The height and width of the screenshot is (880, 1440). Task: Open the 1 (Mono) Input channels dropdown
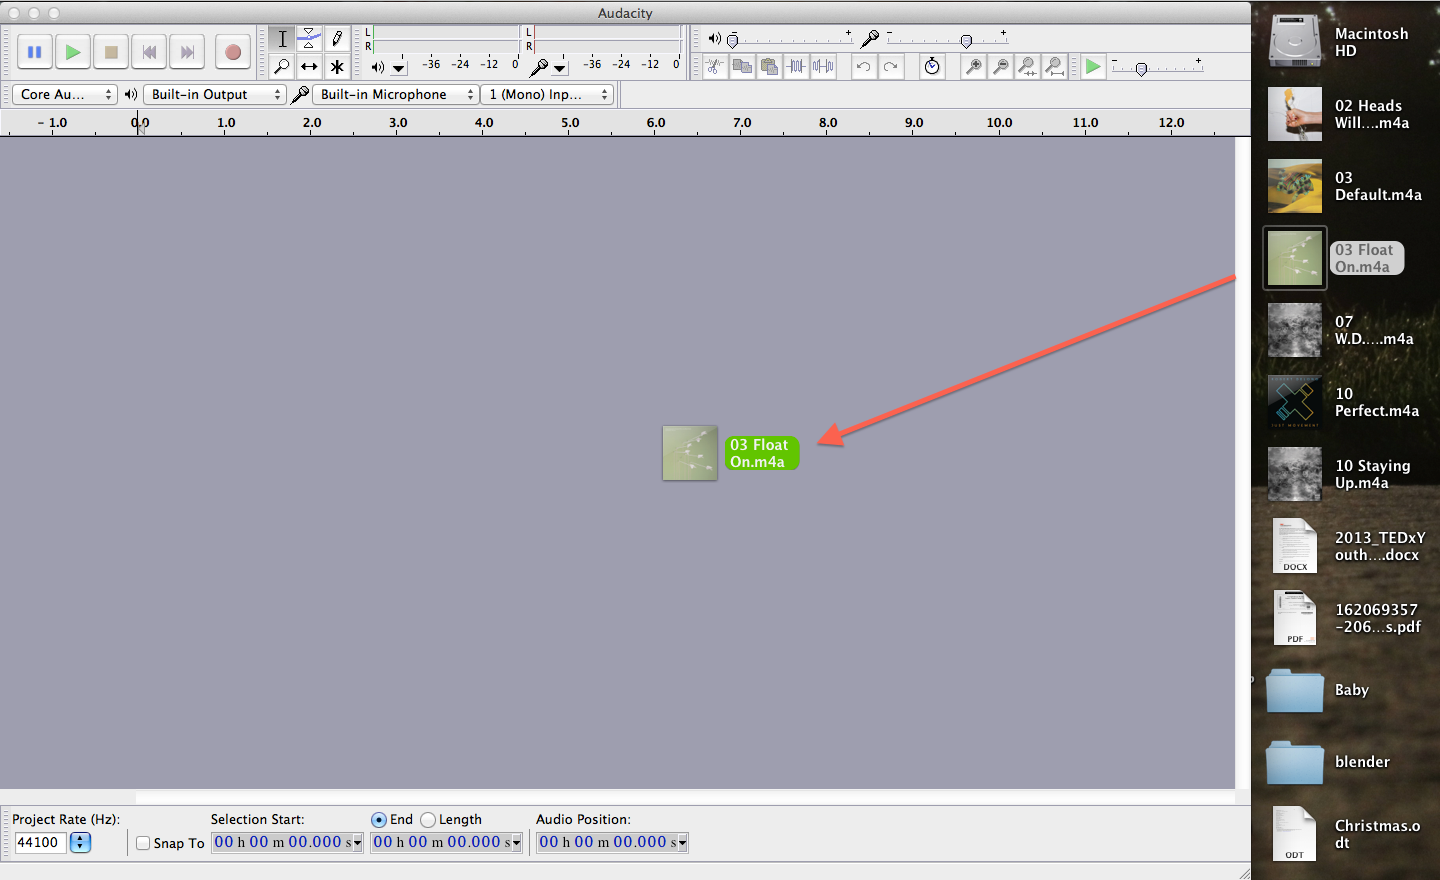(x=547, y=94)
